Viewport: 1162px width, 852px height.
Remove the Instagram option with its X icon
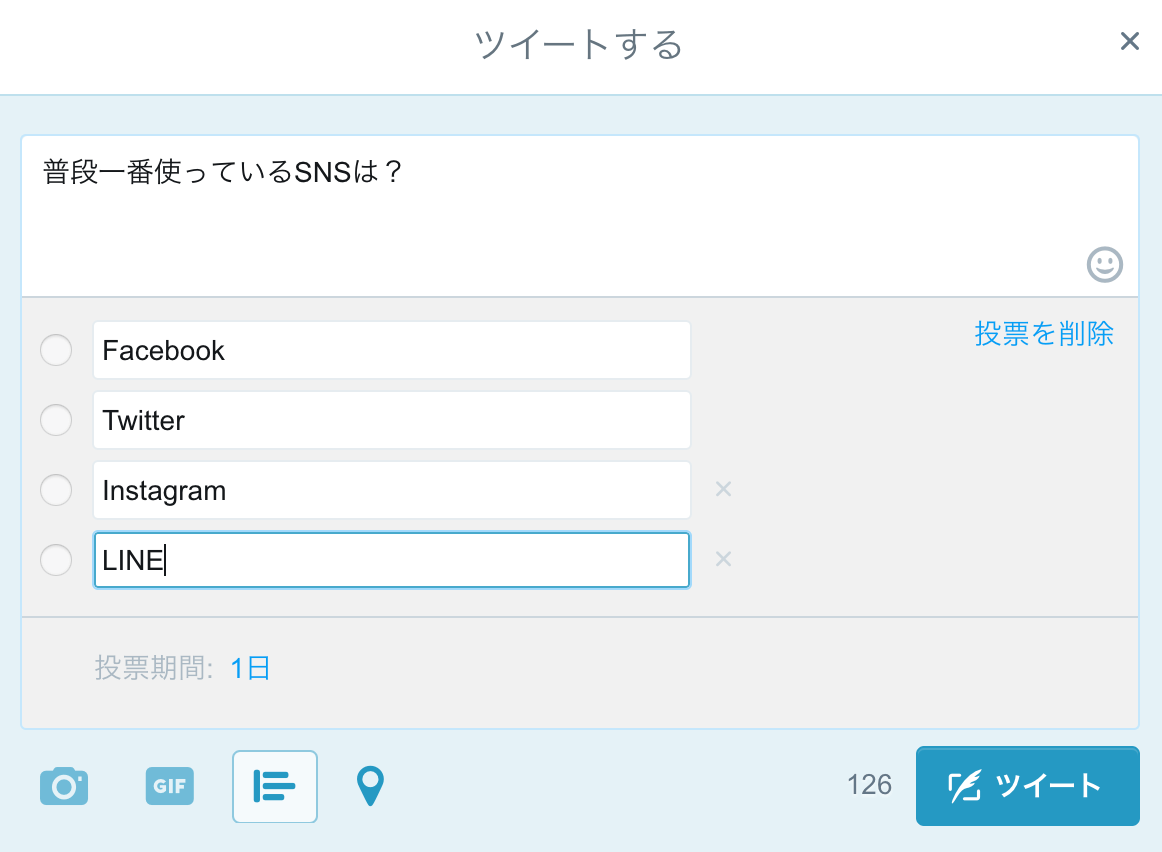[723, 489]
